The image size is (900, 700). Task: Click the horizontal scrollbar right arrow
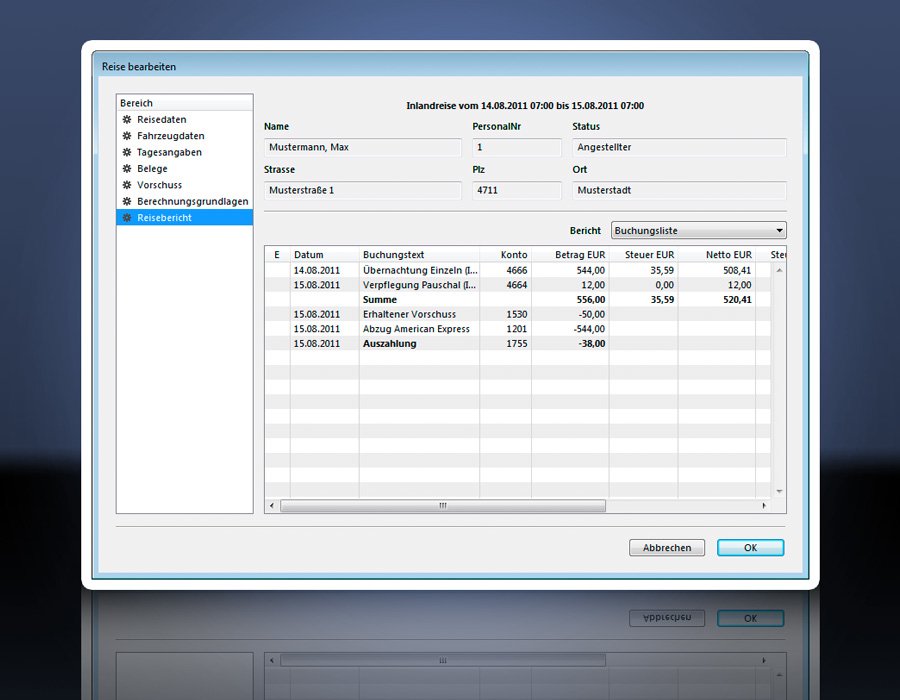[765, 506]
